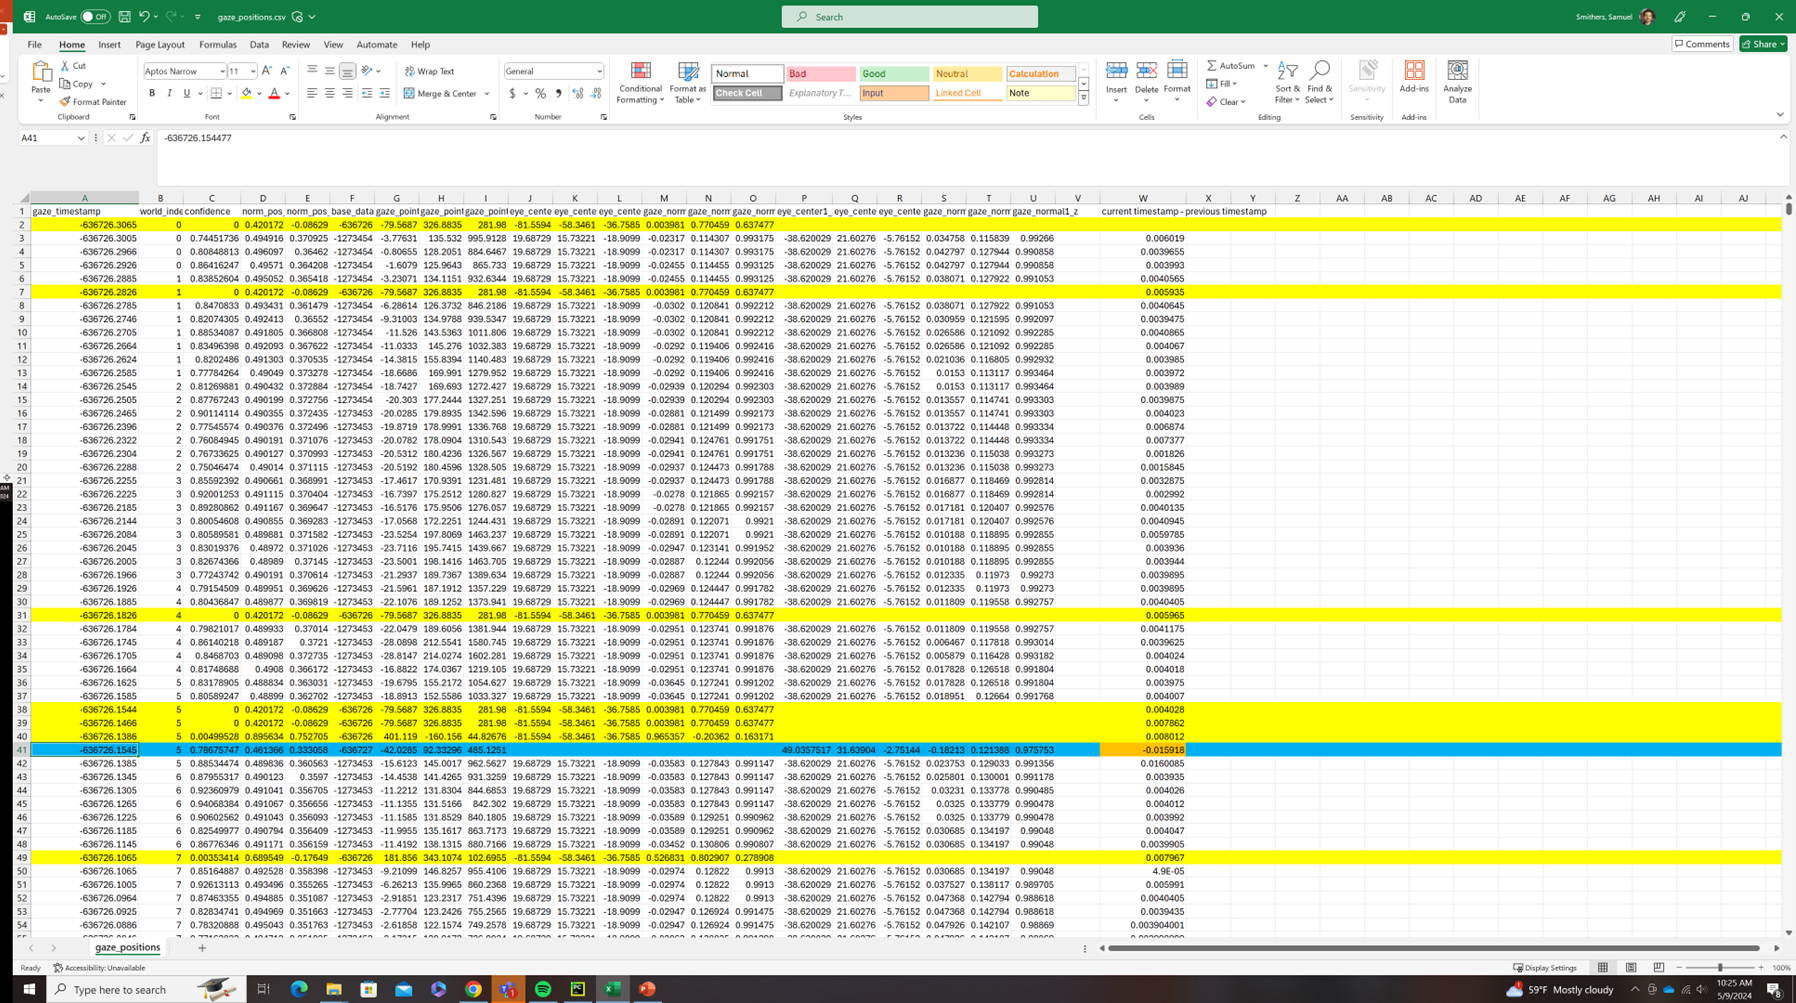Image resolution: width=1796 pixels, height=1003 pixels.
Task: Click the Insert Function fx icon
Action: [145, 138]
